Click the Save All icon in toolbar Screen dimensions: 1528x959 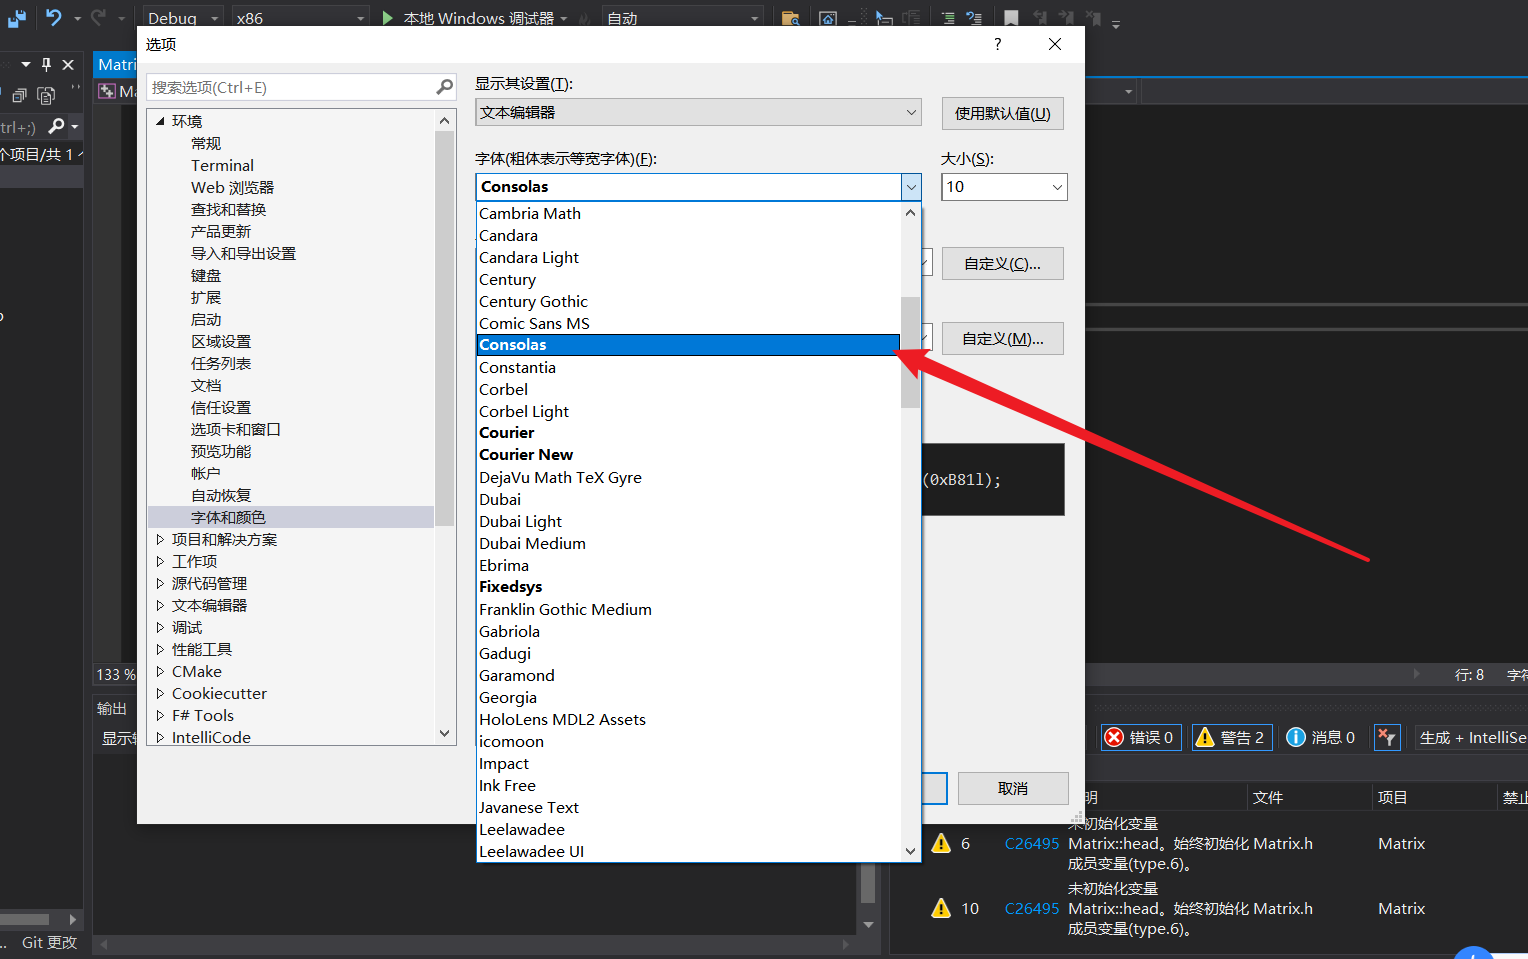click(x=17, y=17)
